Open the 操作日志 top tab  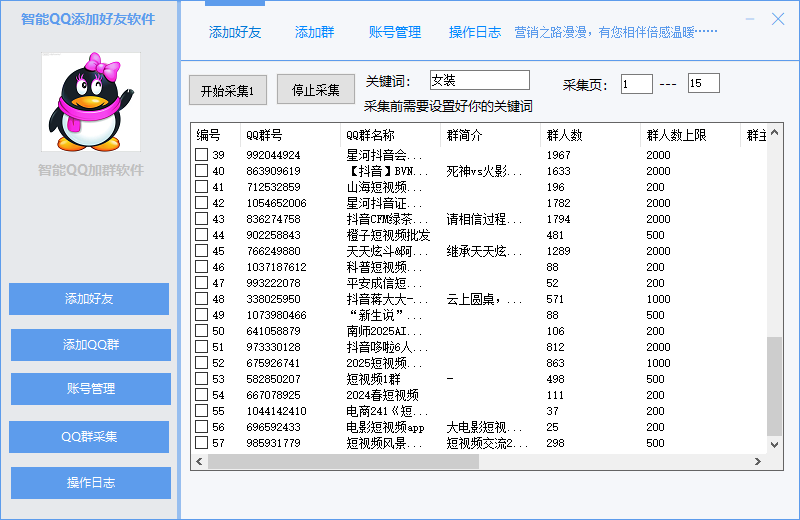(x=475, y=32)
